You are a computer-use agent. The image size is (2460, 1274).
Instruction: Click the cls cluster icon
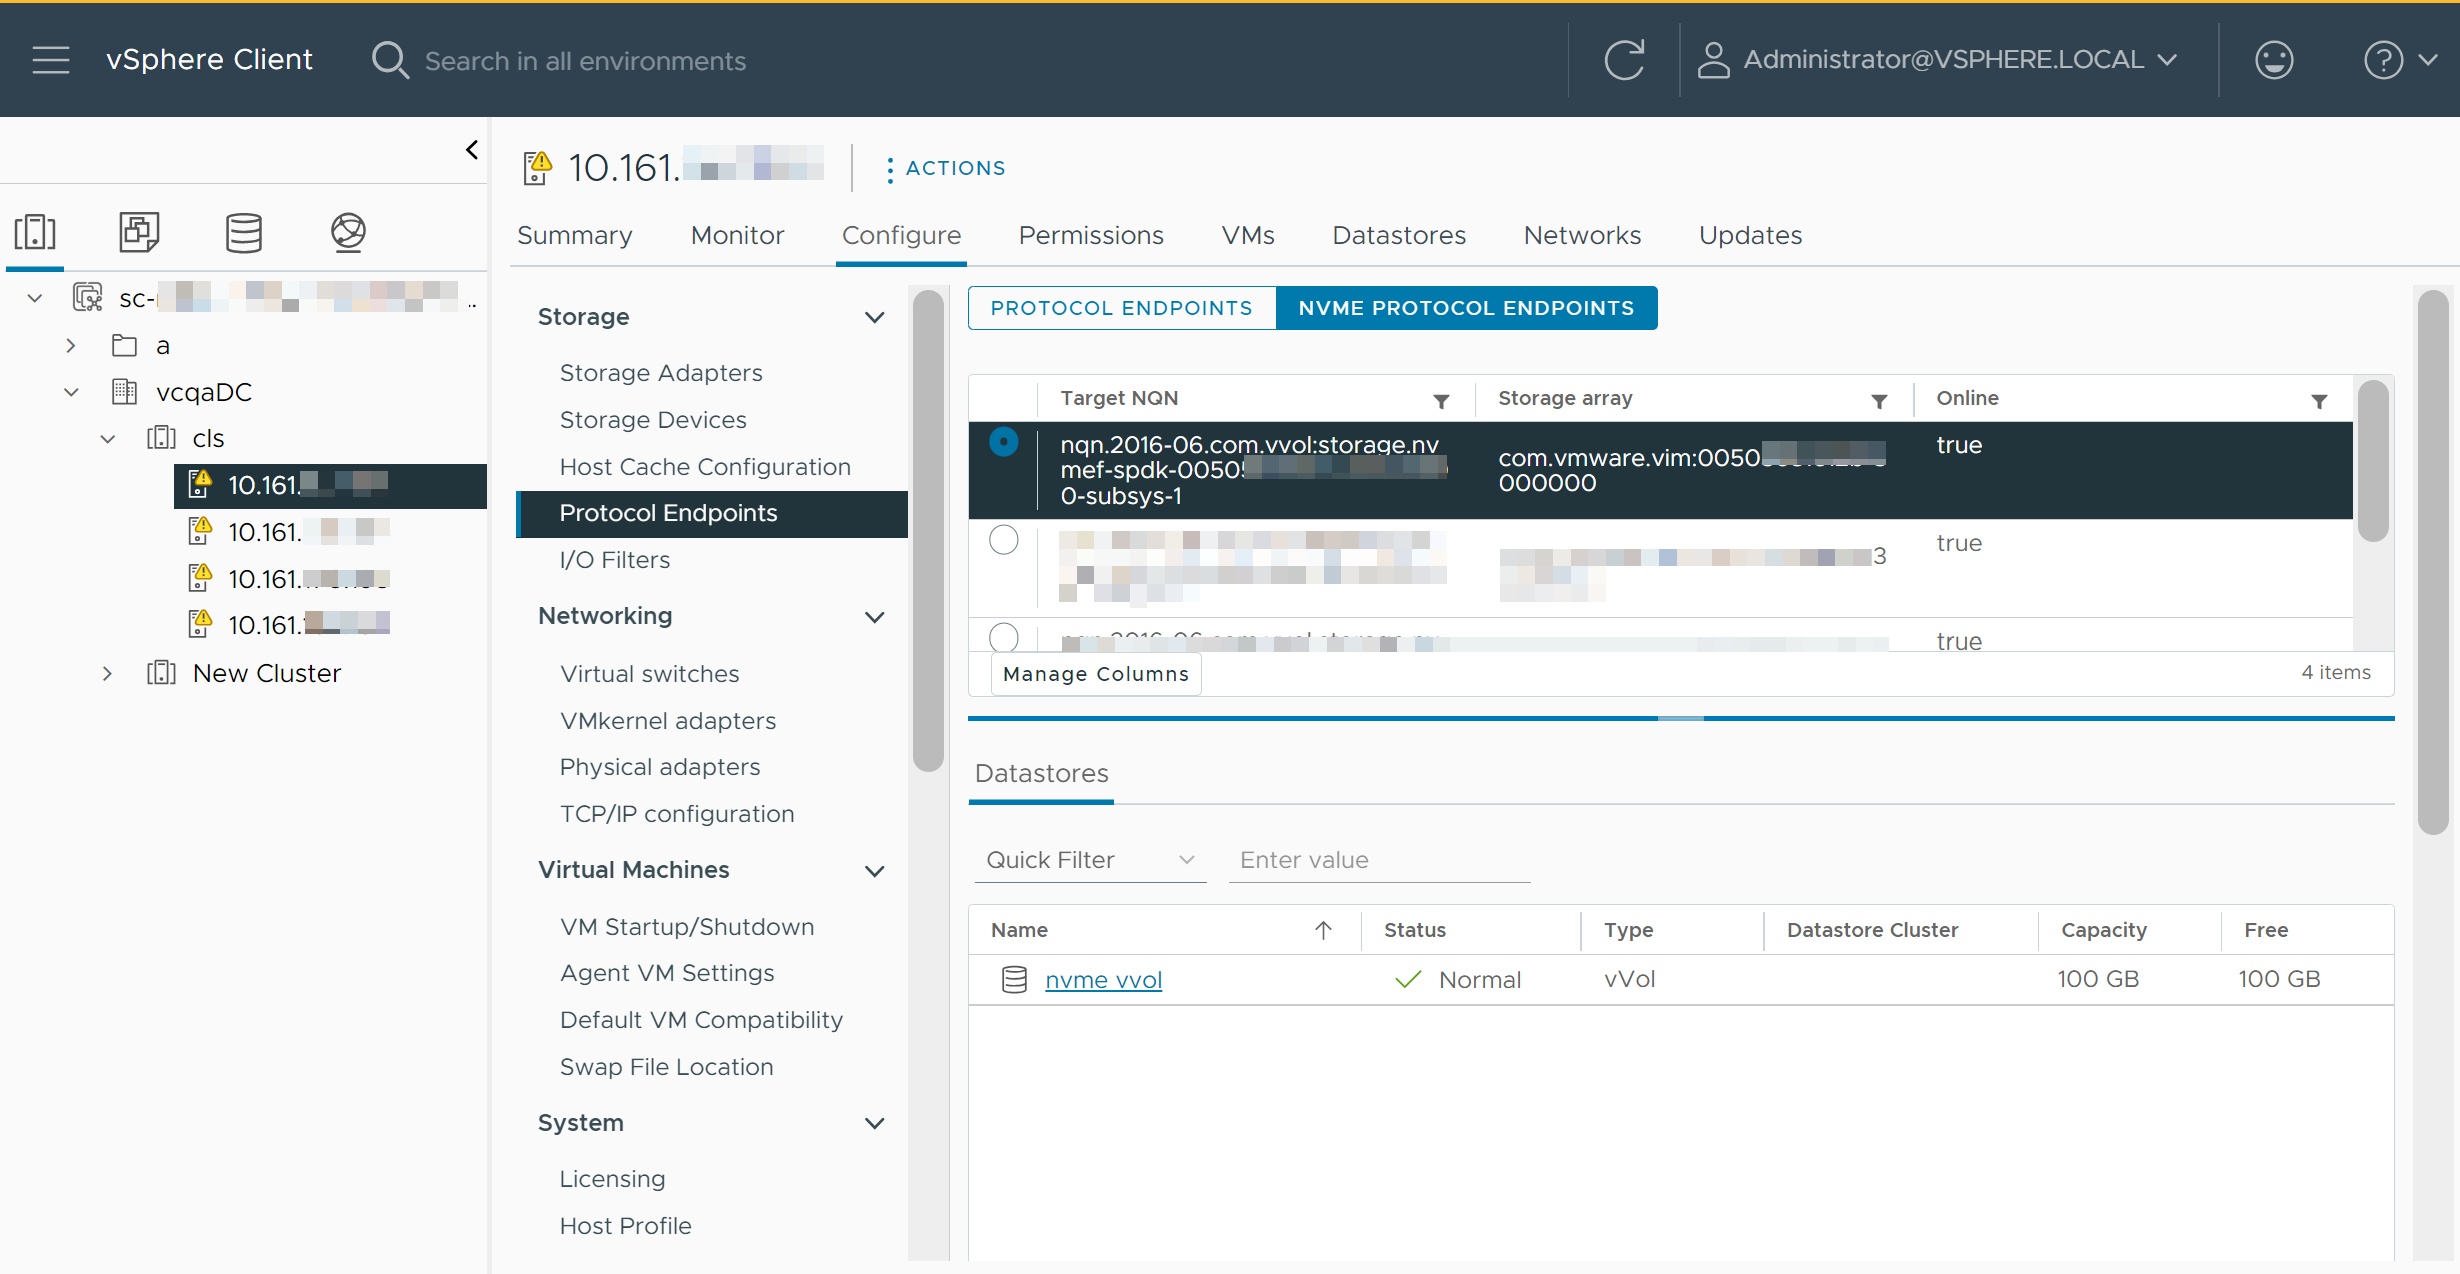(x=161, y=438)
